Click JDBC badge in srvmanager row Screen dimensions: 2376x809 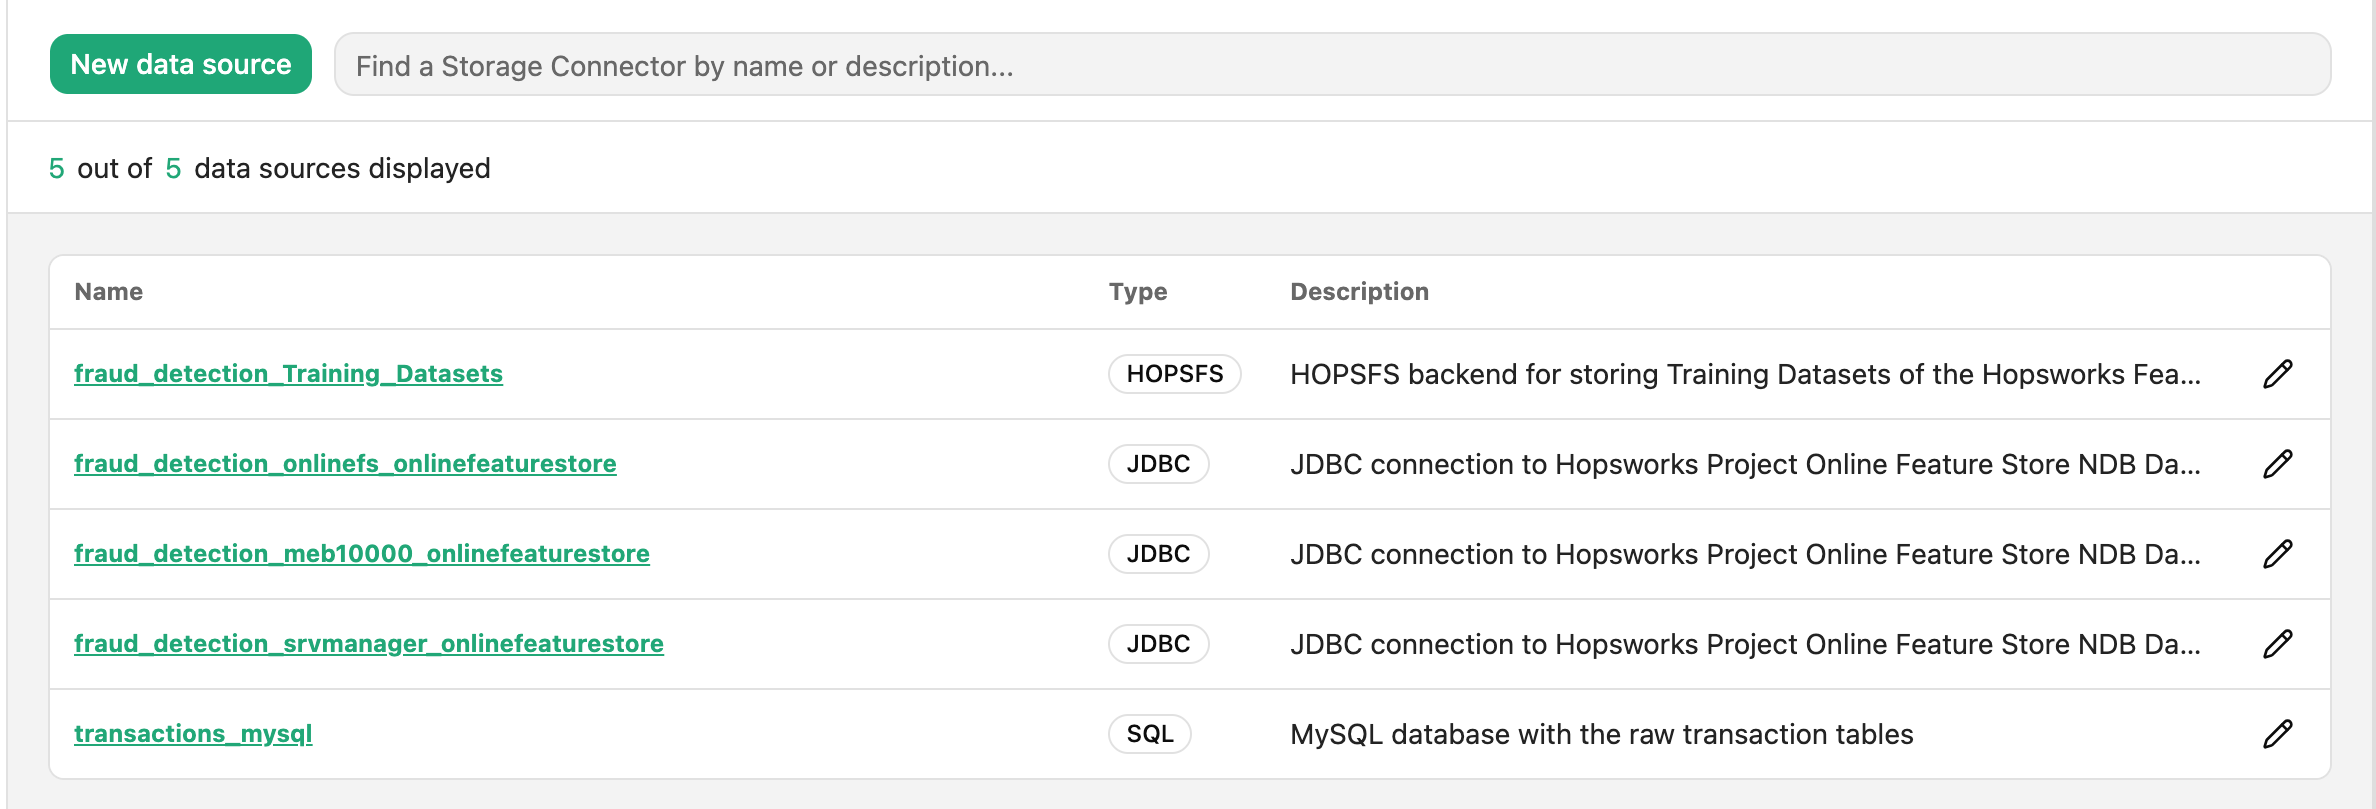tap(1159, 644)
